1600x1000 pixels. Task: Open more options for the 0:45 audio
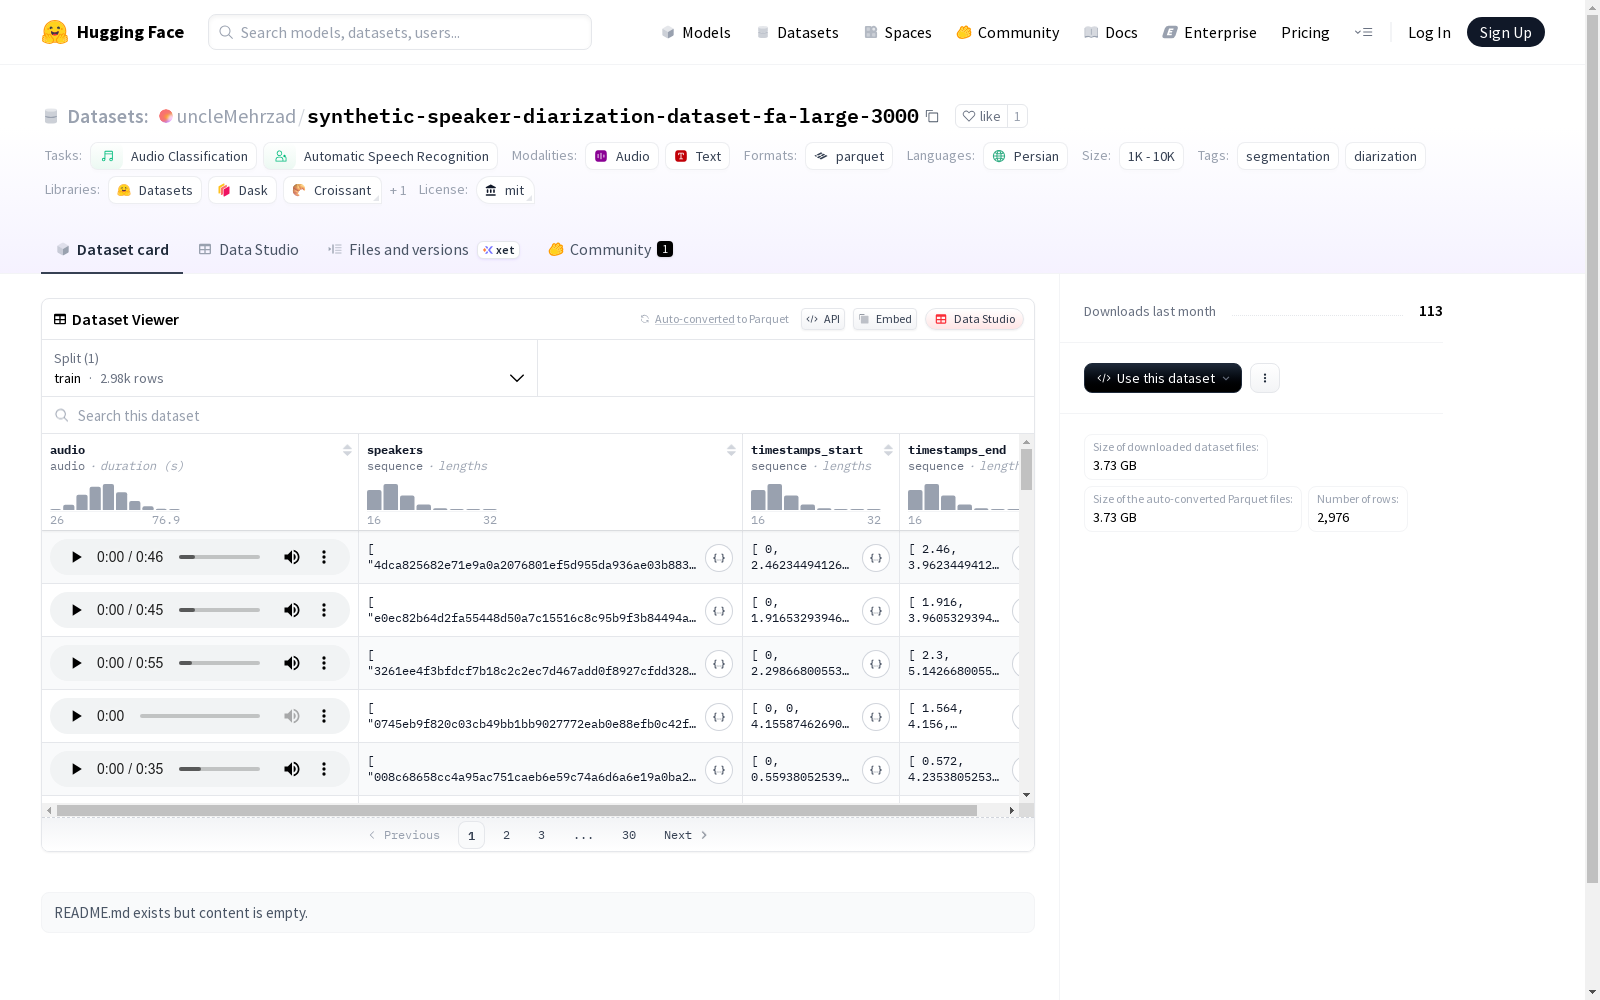click(324, 610)
